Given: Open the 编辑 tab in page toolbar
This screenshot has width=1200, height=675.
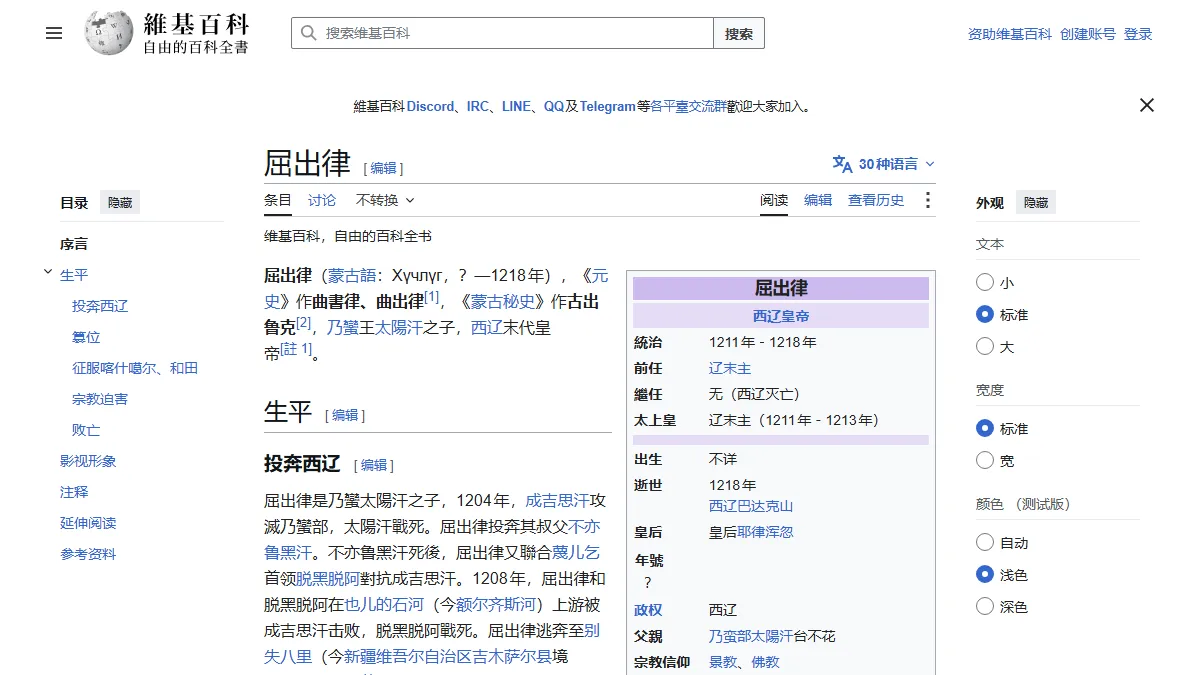Looking at the screenshot, I should [818, 200].
